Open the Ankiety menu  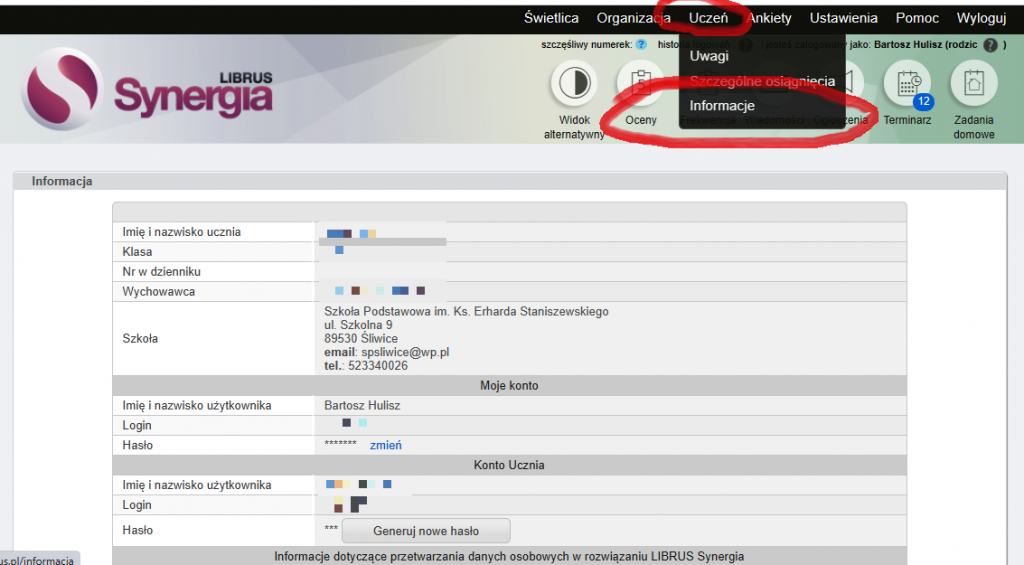(x=769, y=18)
